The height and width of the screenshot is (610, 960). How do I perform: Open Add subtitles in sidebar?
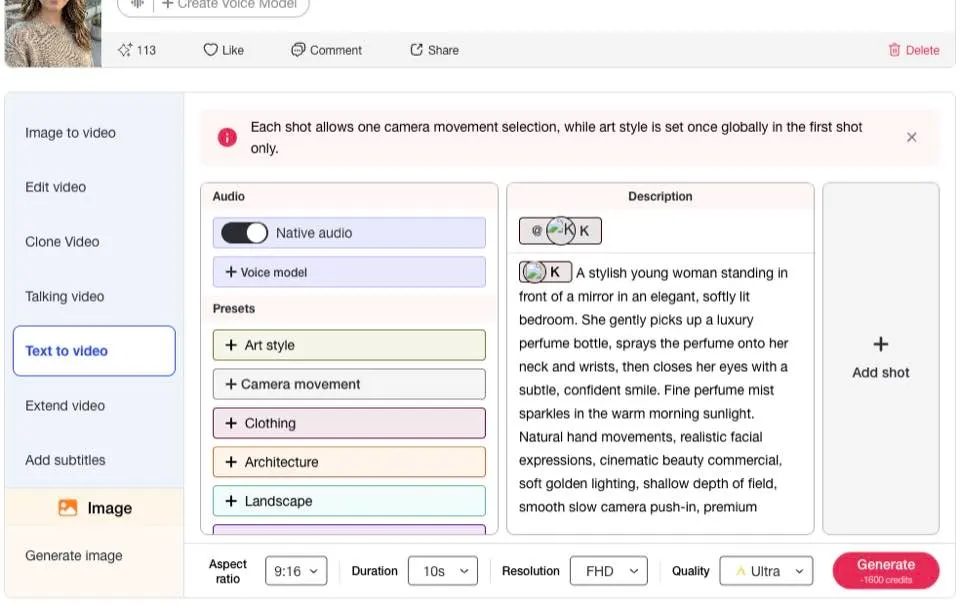coord(66,460)
